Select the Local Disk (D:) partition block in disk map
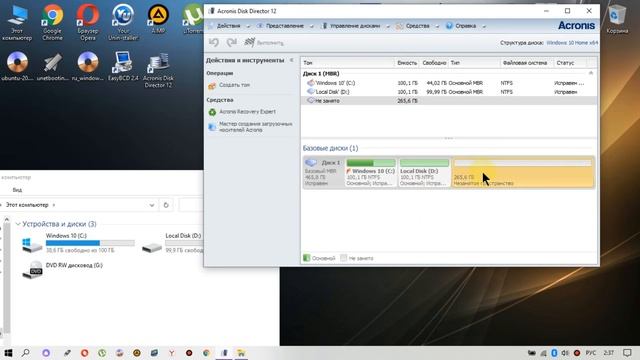 (424, 172)
